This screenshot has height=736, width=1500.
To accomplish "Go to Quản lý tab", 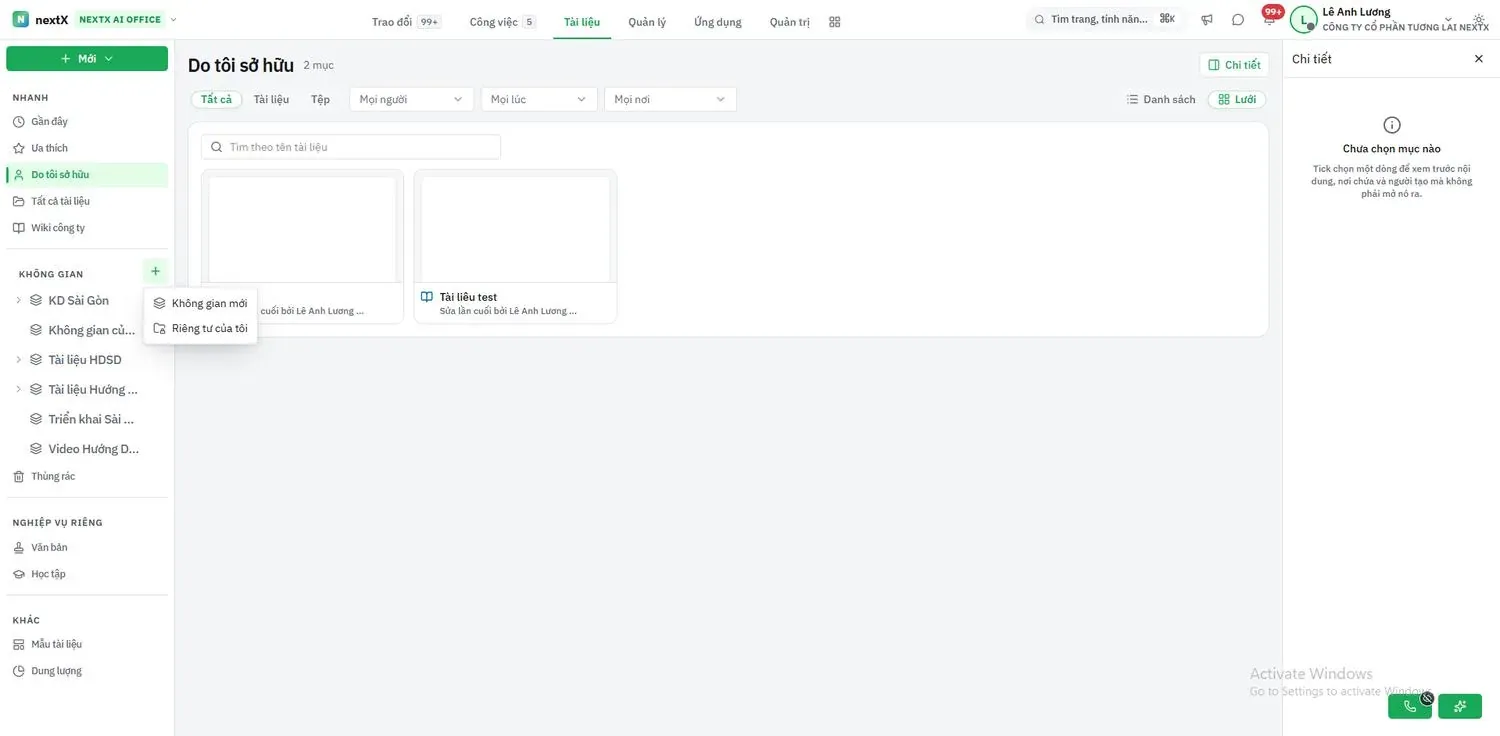I will pos(647,22).
